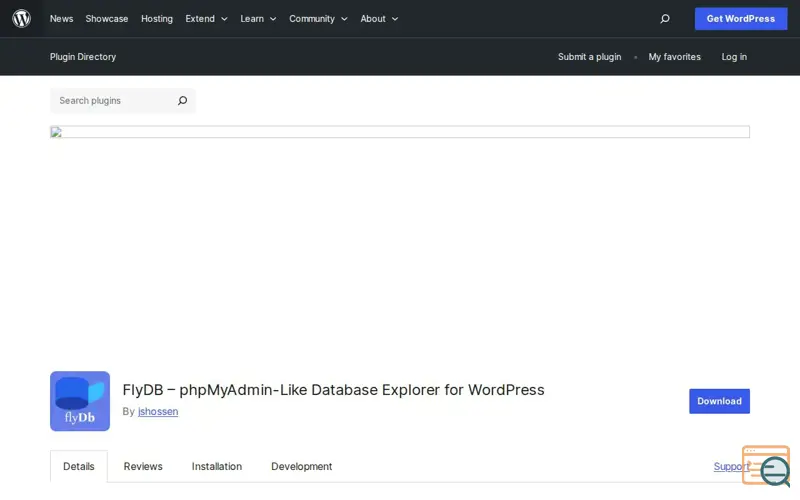Image resolution: width=800 pixels, height=500 pixels.
Task: Open the Hosting menu item
Action: coord(157,19)
